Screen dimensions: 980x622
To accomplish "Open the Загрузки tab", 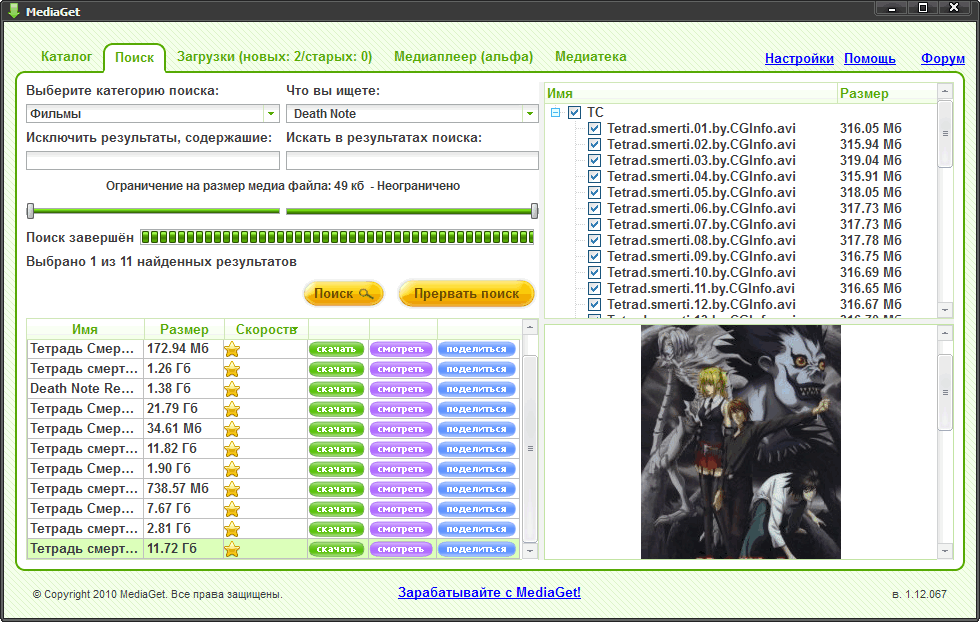I will 274,57.
